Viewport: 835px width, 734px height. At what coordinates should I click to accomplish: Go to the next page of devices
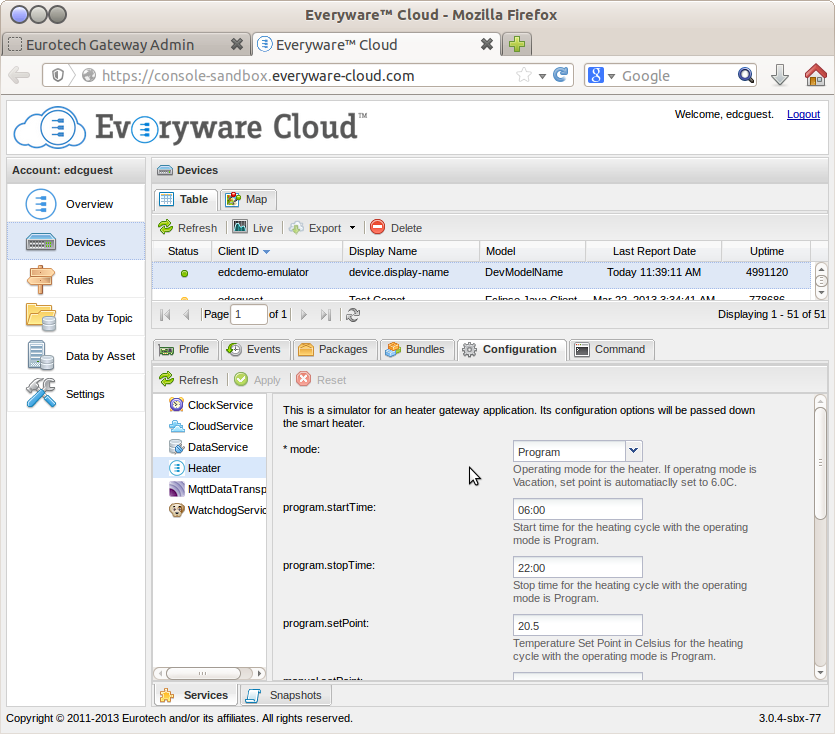click(304, 315)
